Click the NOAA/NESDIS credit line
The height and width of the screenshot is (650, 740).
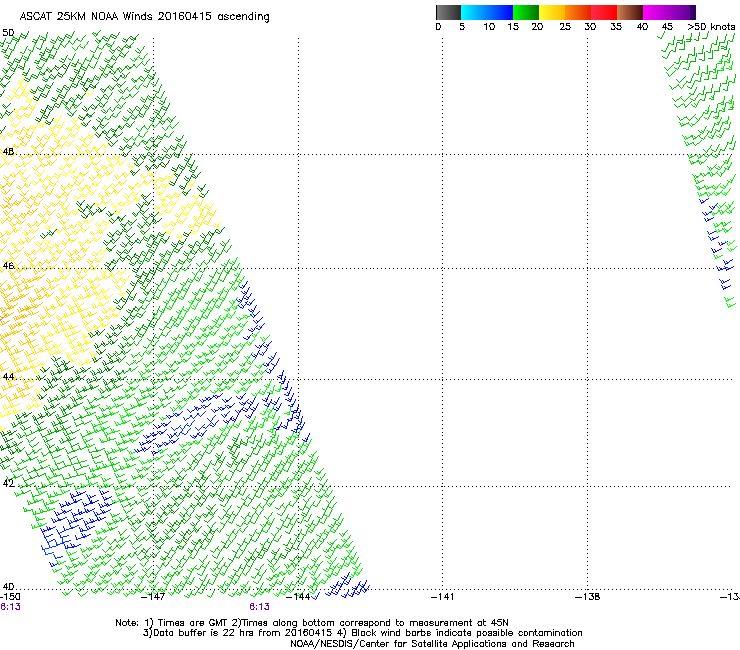(x=432, y=644)
